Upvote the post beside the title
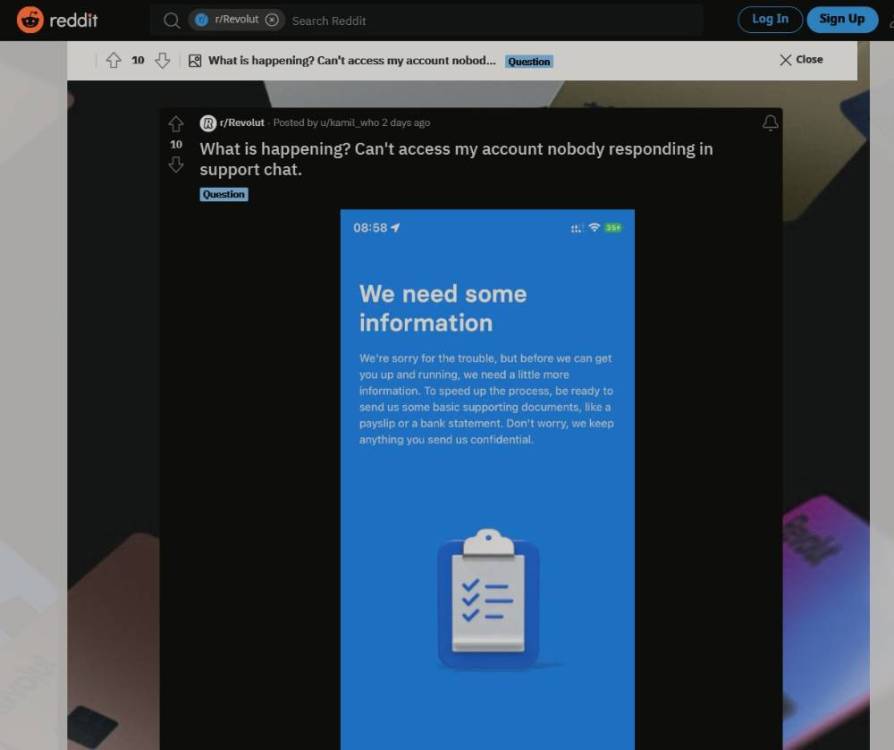Screen dimensions: 894x750 tap(176, 124)
